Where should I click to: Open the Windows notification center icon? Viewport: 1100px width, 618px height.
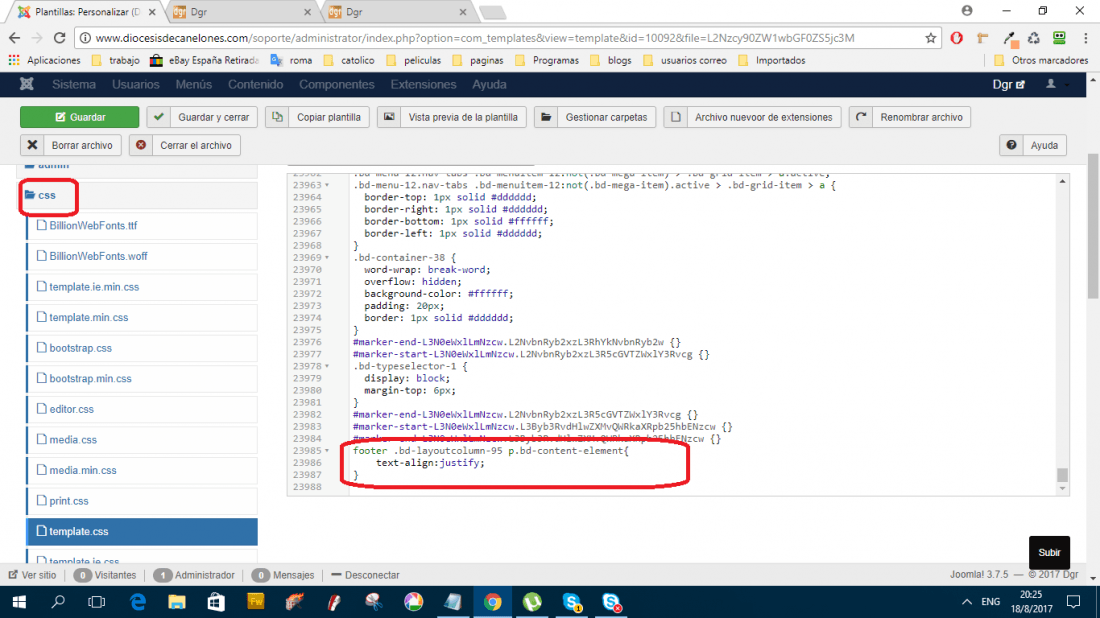tap(1073, 602)
